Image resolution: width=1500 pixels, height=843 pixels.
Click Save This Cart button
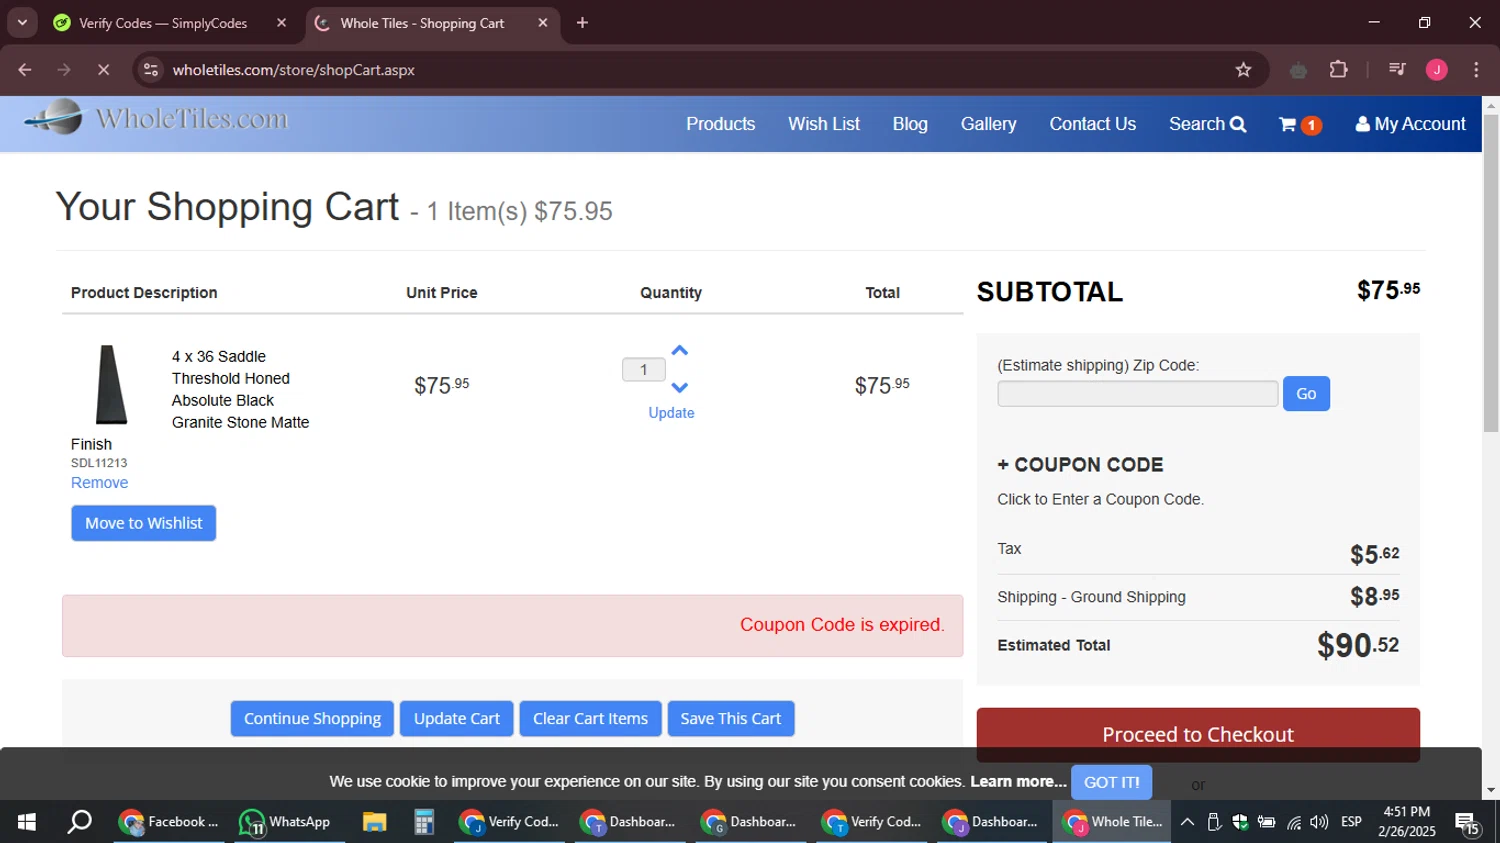pyautogui.click(x=730, y=719)
